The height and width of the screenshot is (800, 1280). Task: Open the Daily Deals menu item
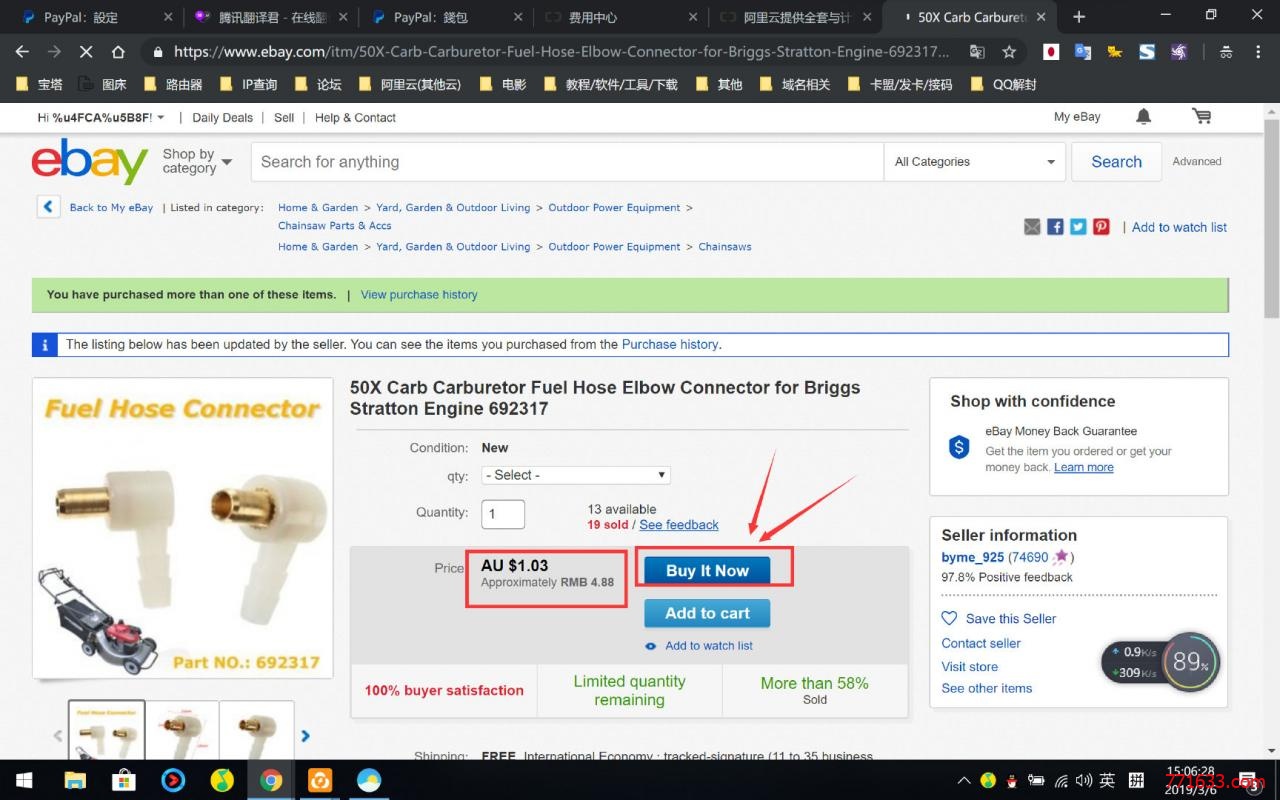[222, 118]
